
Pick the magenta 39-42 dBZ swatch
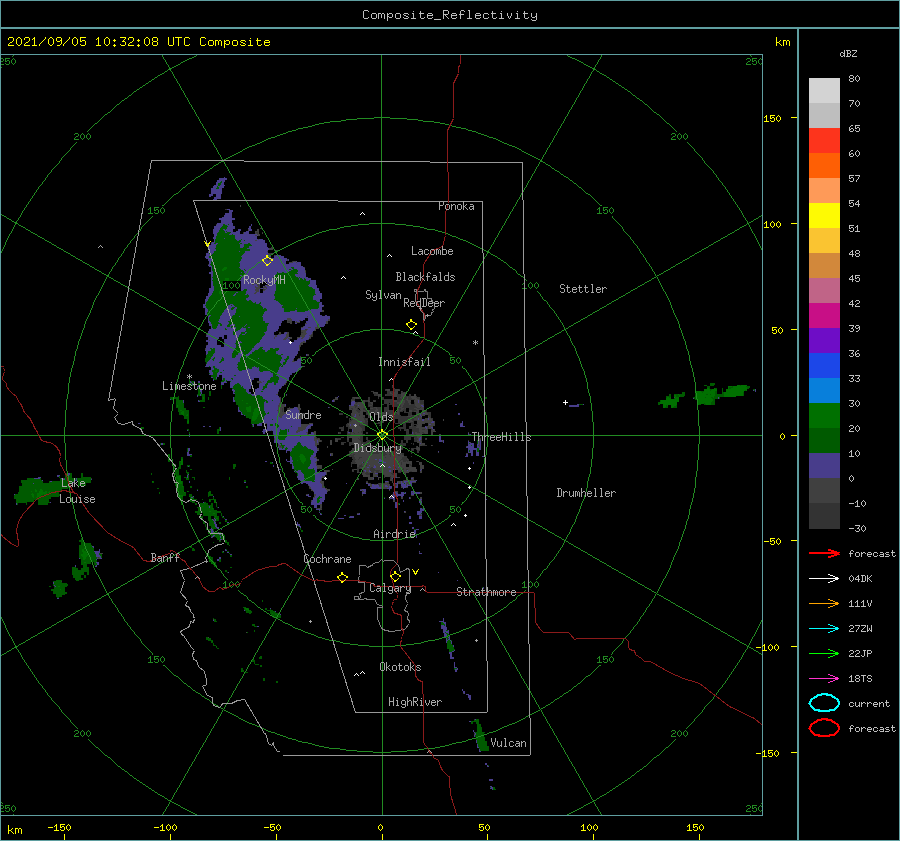coord(824,316)
